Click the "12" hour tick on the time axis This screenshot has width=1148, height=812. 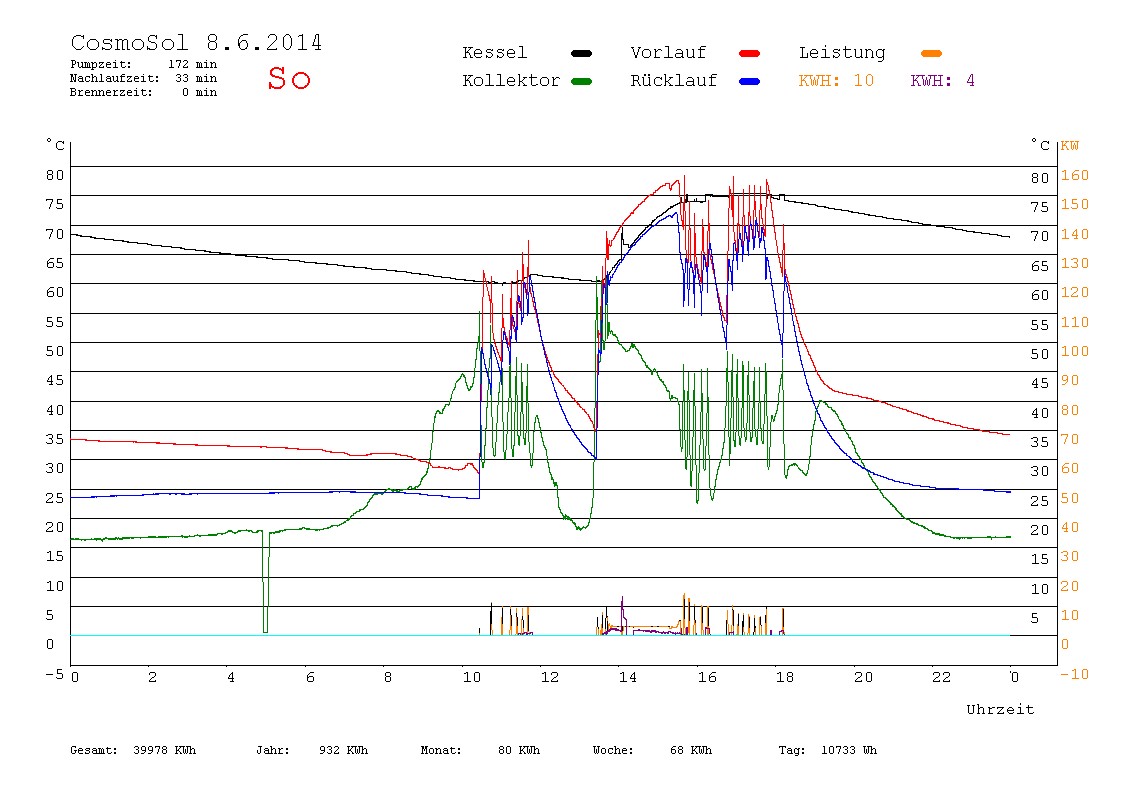[x=550, y=677]
